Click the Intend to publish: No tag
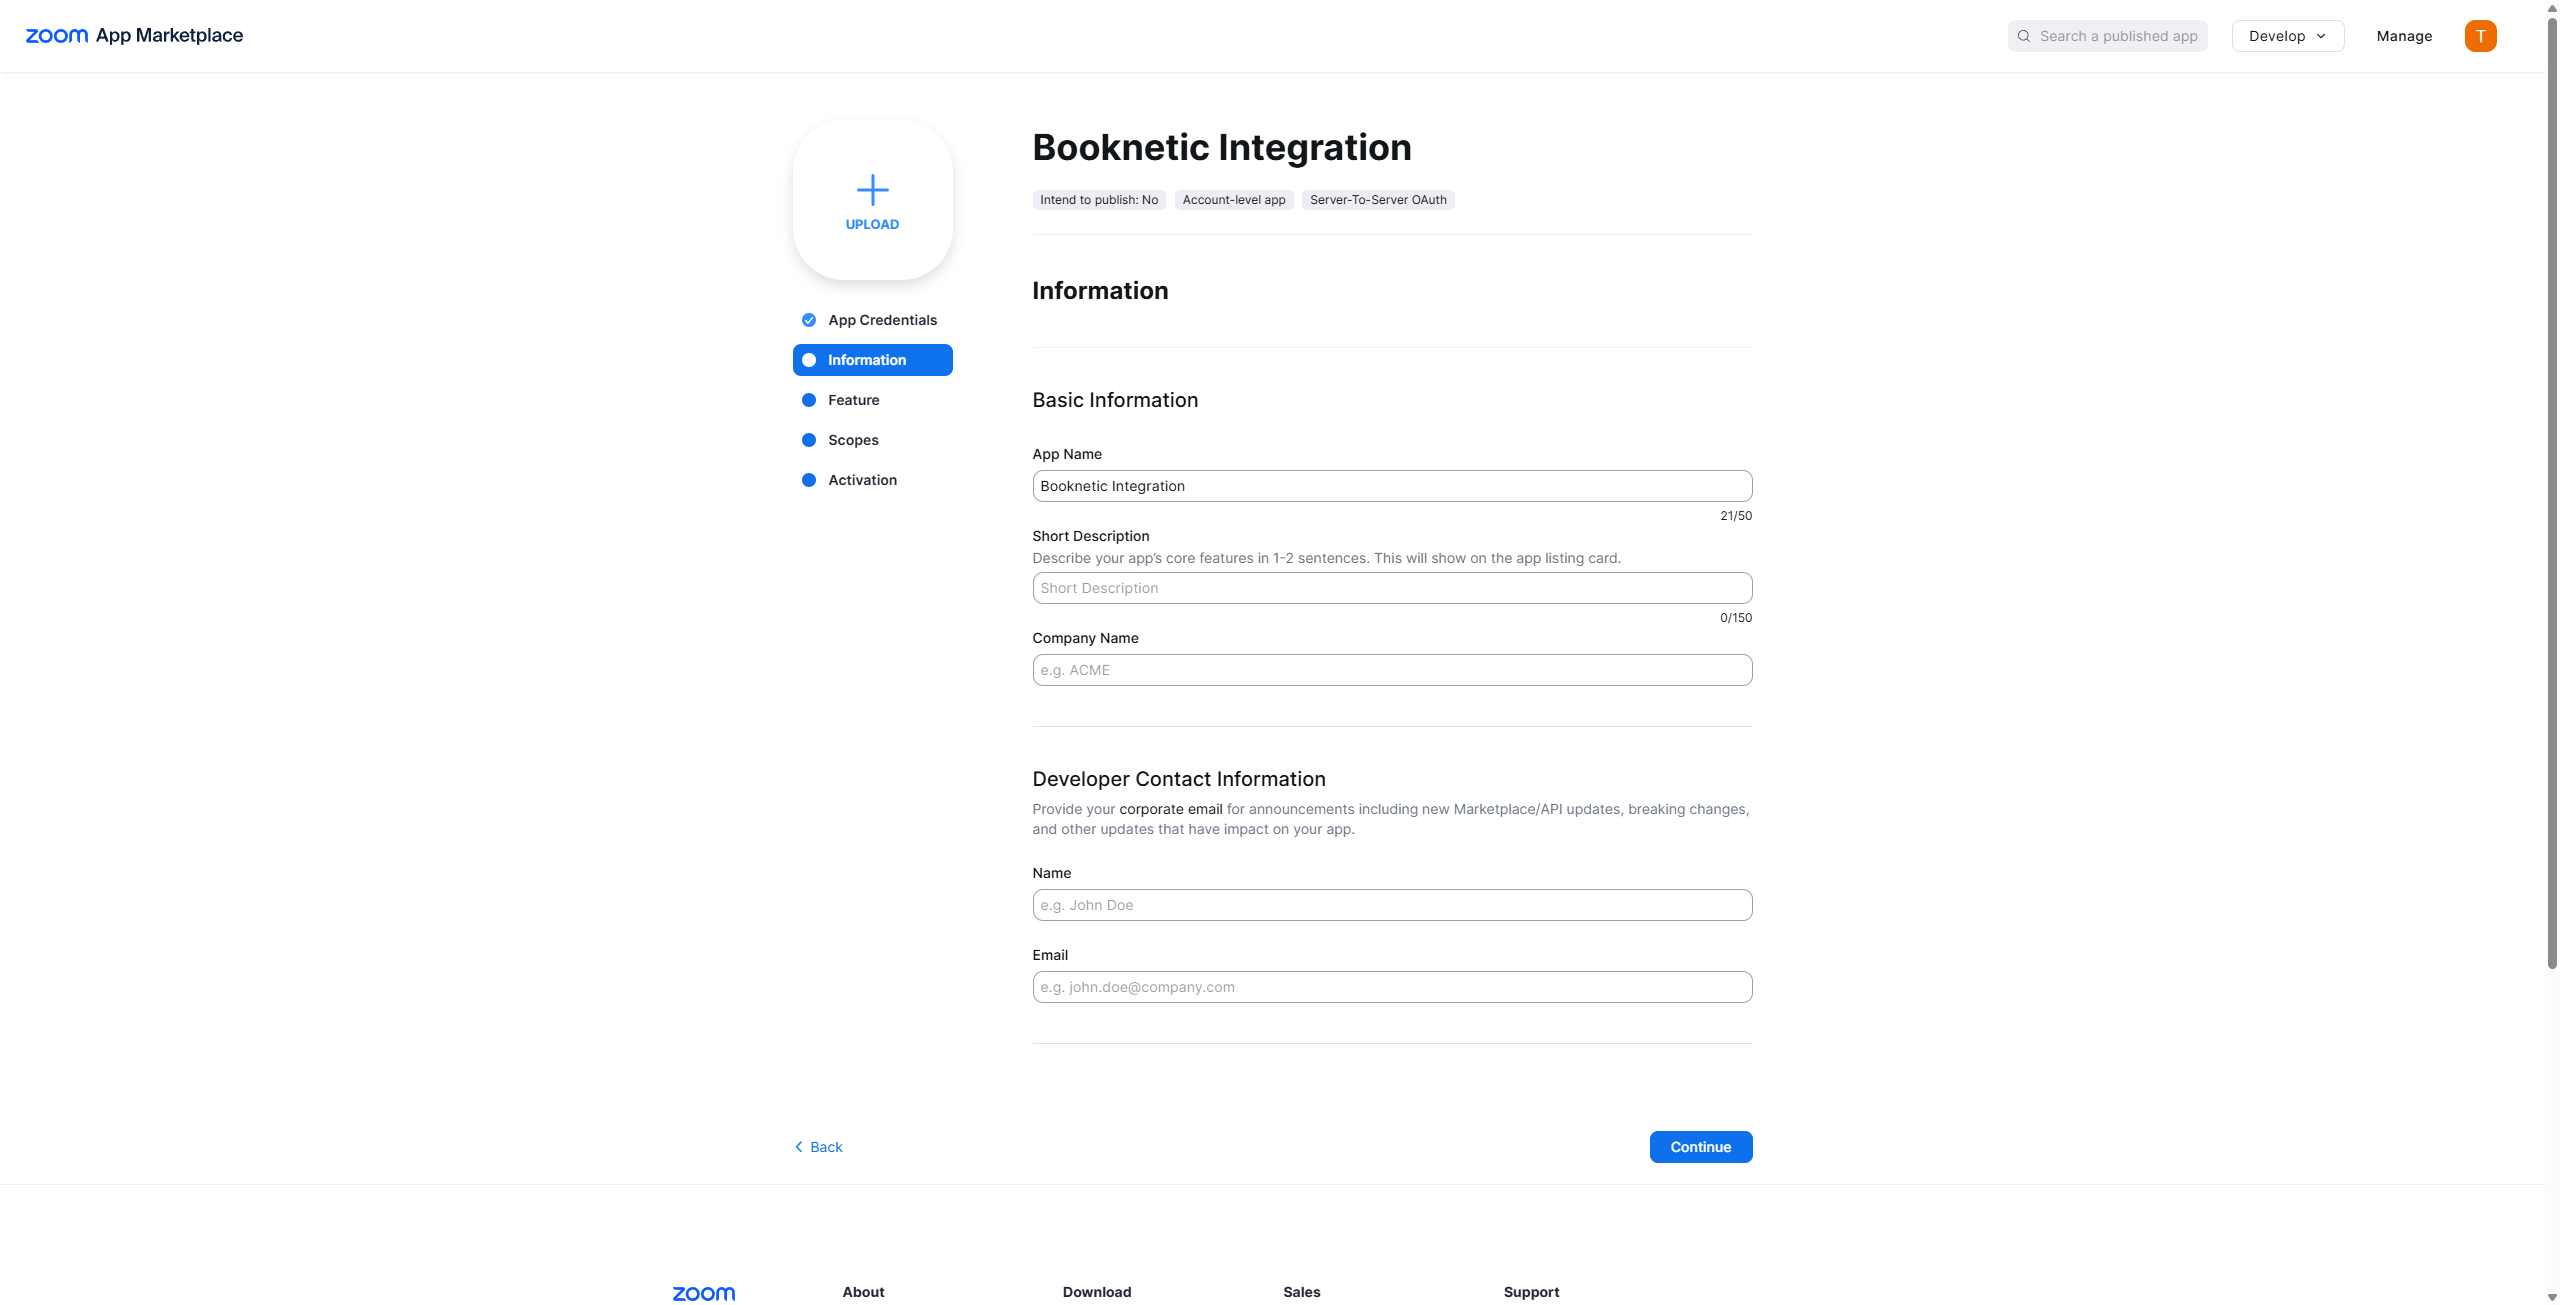Screen dimensions: 2560x1305 pos(1099,200)
